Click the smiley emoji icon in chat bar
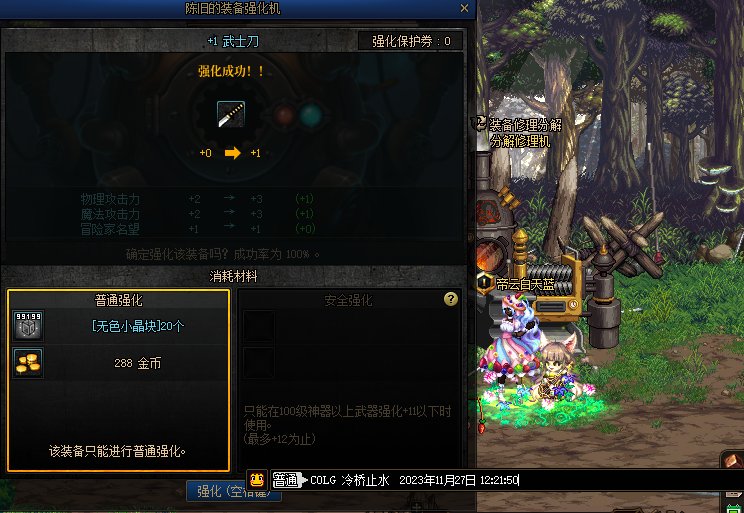 click(x=257, y=480)
